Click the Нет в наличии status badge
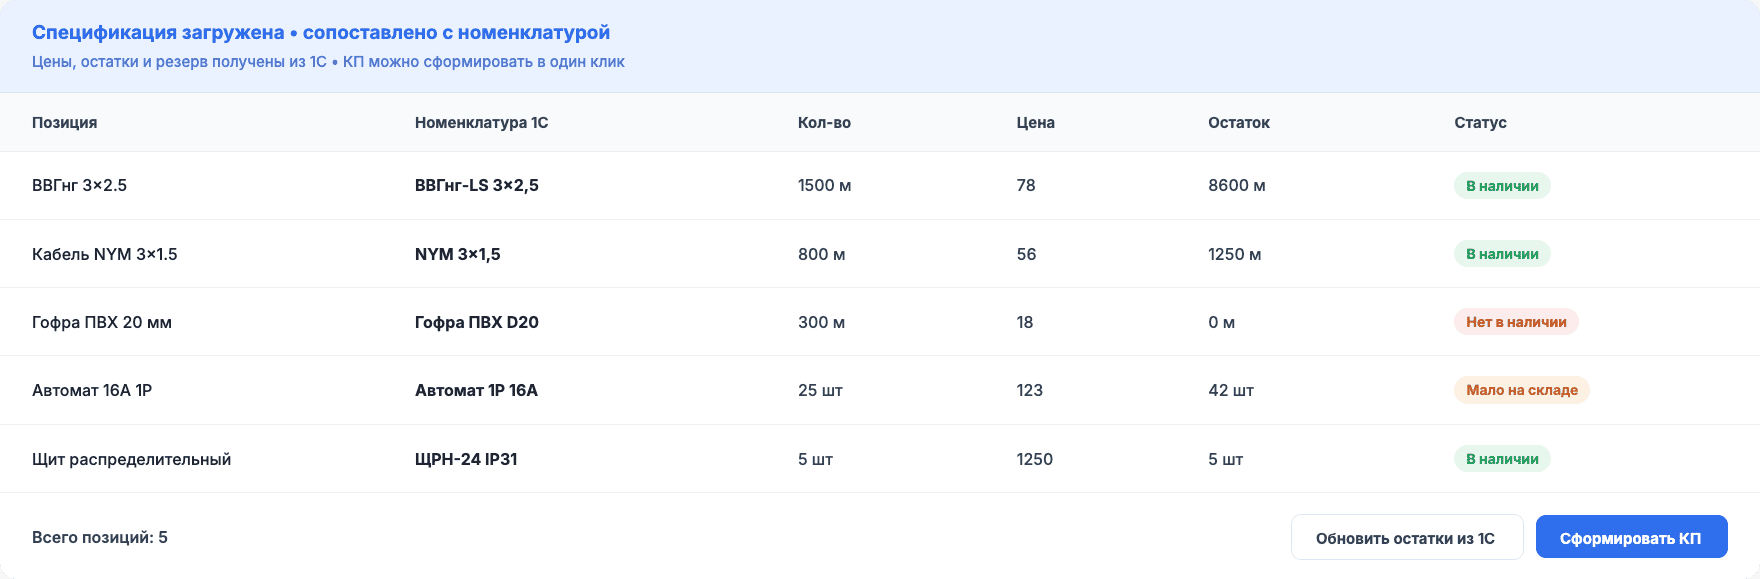Screen dimensions: 1760x579 (x=1516, y=322)
